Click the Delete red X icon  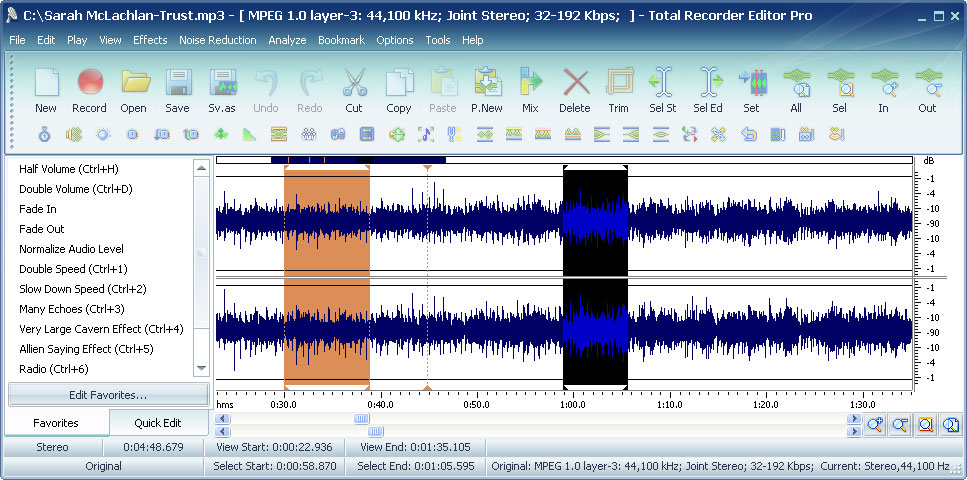575,82
